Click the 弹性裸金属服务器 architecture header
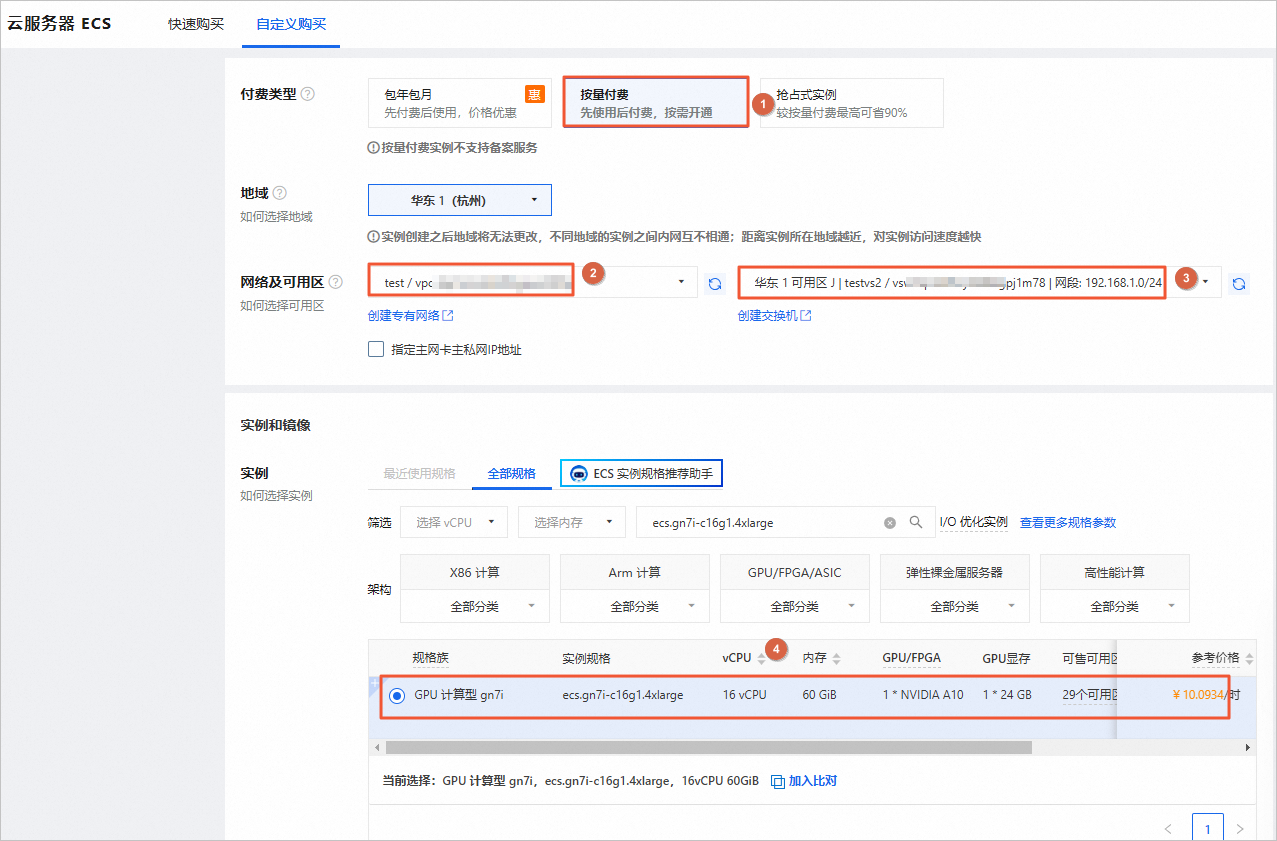The image size is (1277, 841). [955, 573]
